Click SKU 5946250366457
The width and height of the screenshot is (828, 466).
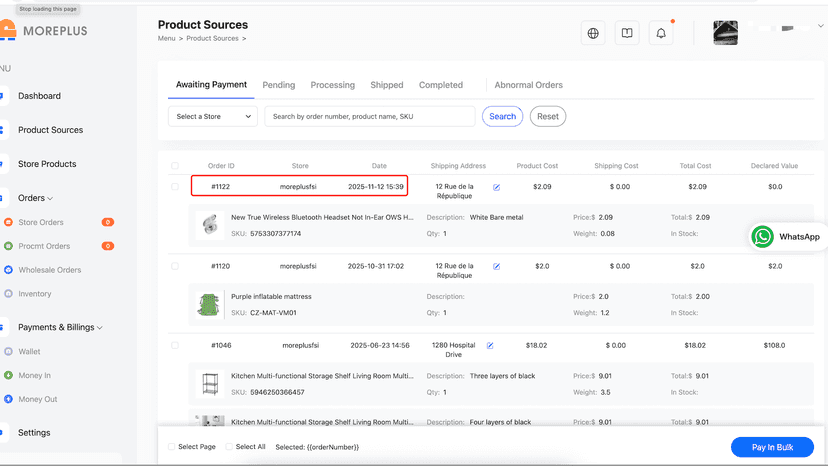277,392
